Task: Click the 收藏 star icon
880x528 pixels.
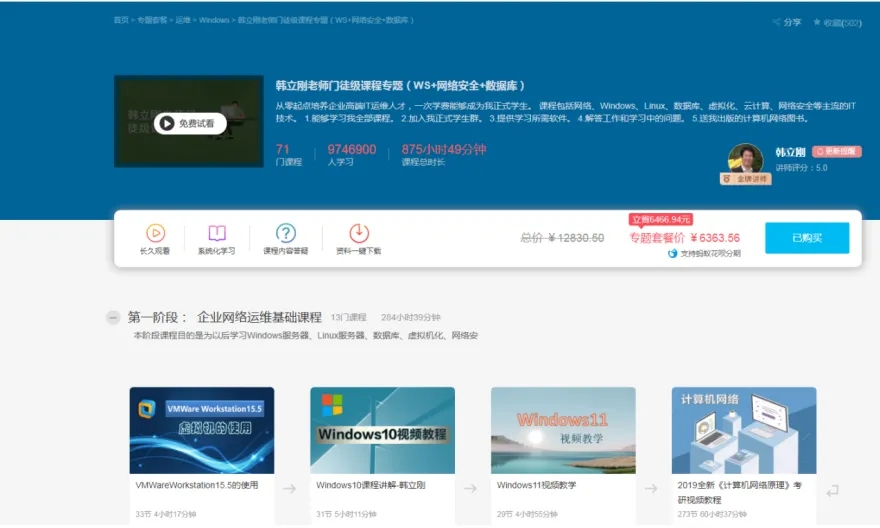Action: coord(817,22)
